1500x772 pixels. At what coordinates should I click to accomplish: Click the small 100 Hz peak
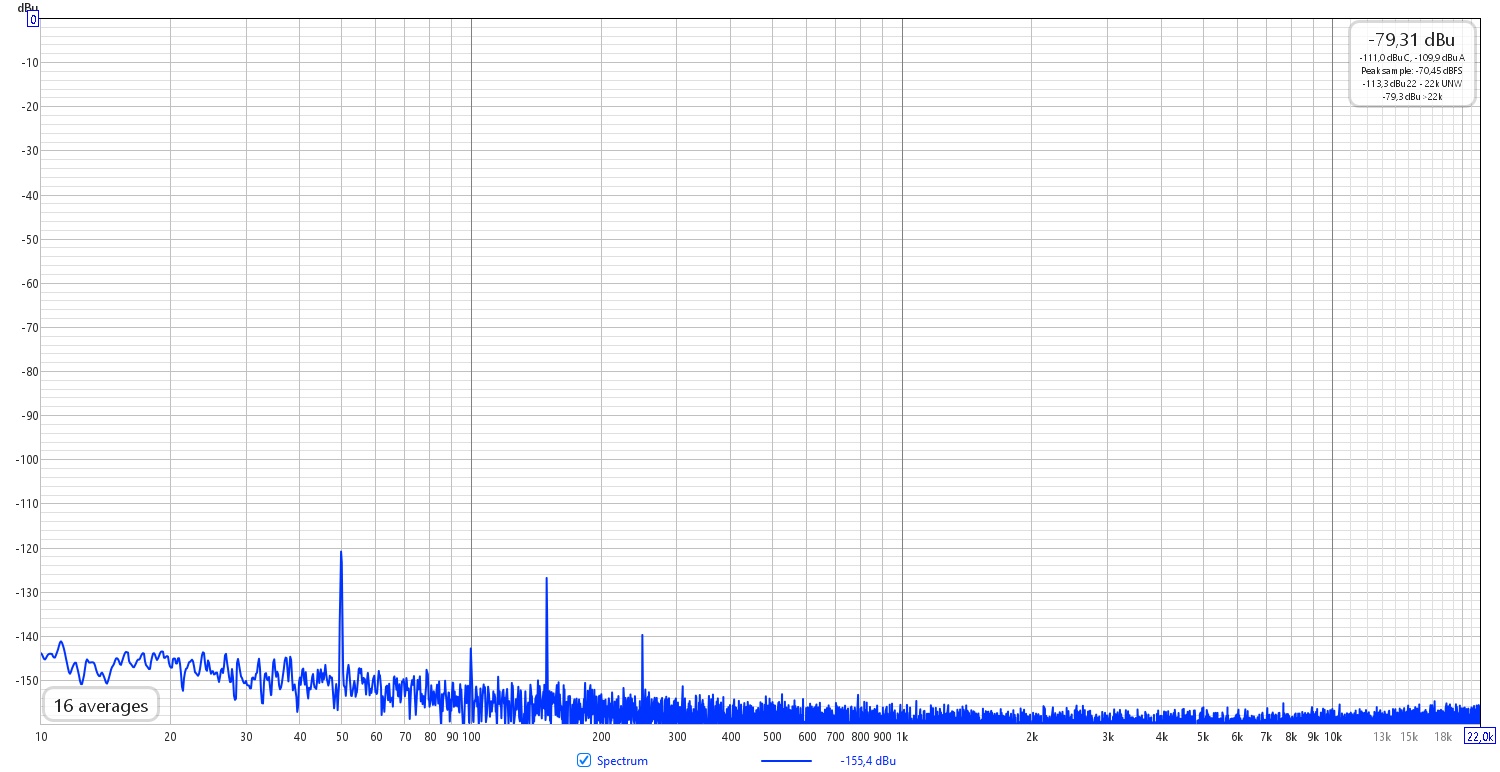point(471,650)
